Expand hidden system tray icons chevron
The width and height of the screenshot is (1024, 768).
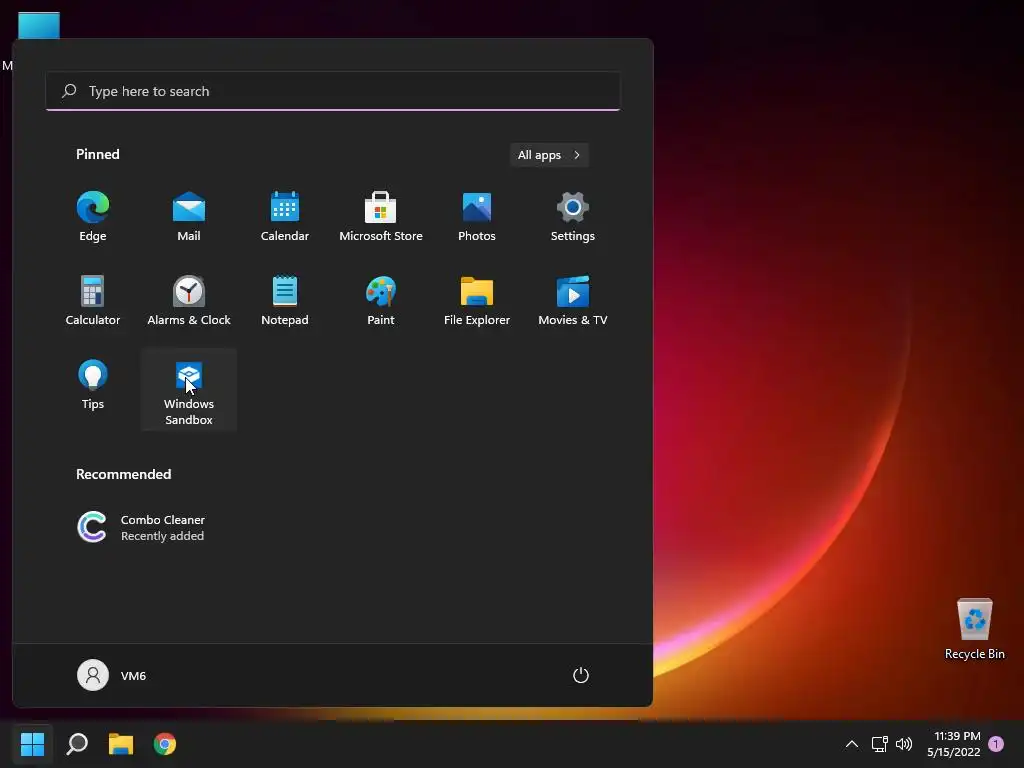click(x=852, y=744)
